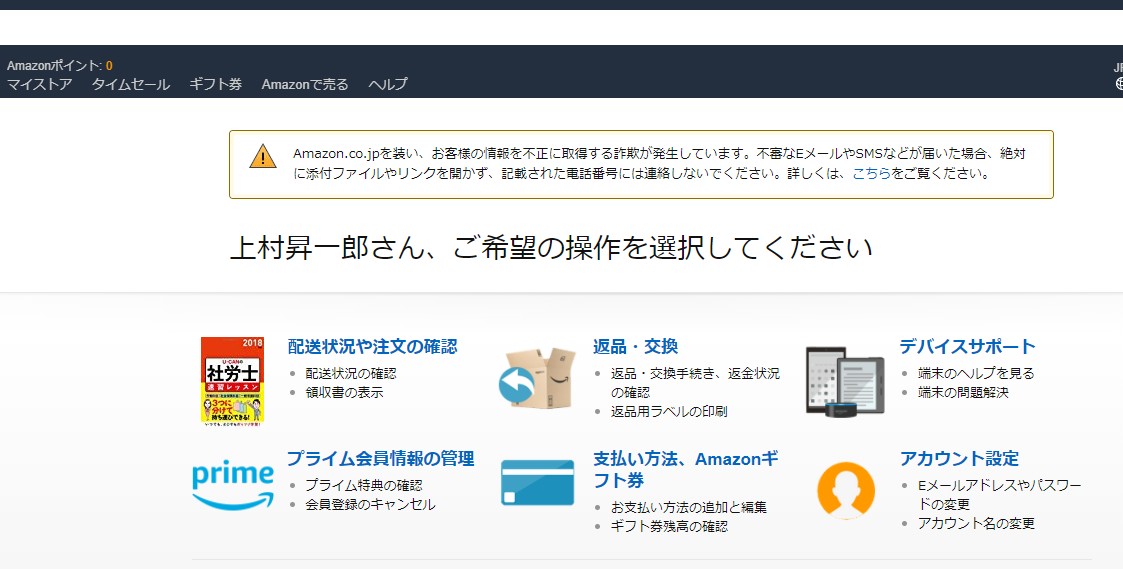
Task: Click the yellow warning triangle icon
Action: [263, 156]
